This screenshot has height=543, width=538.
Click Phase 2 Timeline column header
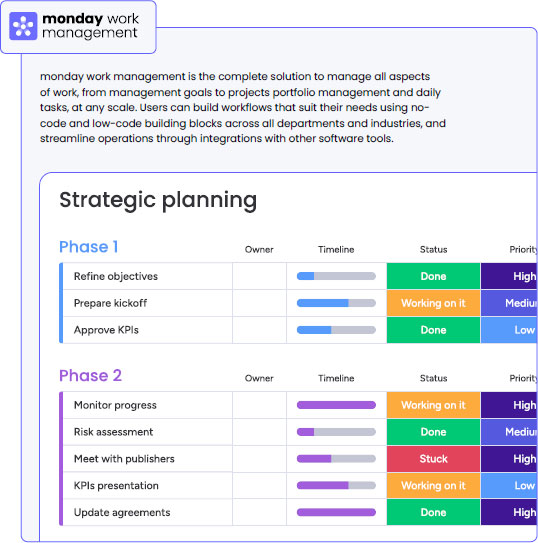coord(336,378)
